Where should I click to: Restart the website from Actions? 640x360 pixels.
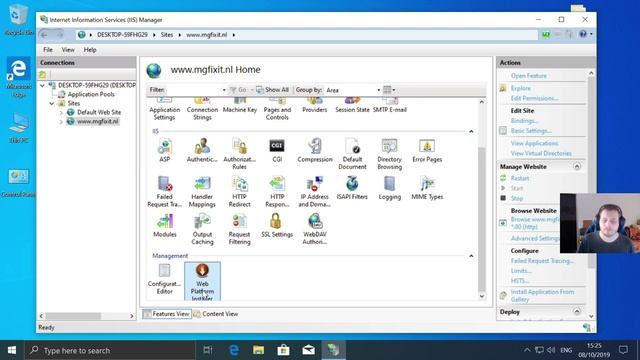(x=520, y=178)
